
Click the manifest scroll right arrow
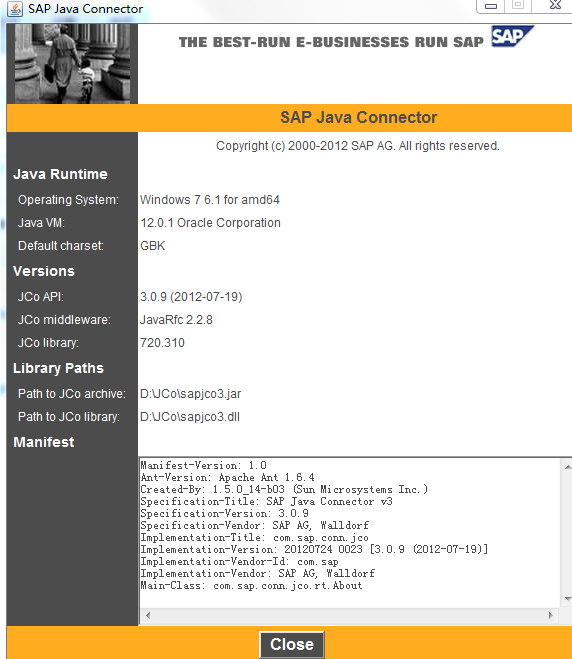[551, 615]
